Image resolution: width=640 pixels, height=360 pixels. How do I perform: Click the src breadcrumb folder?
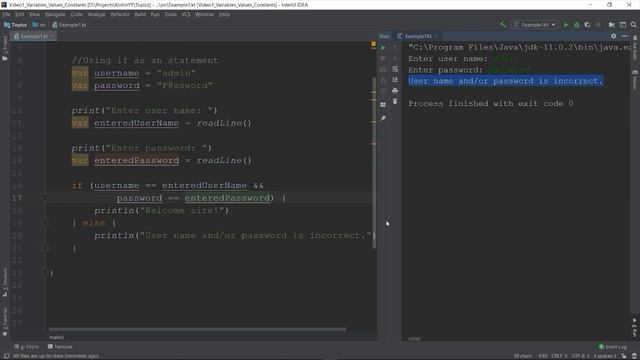(39, 25)
